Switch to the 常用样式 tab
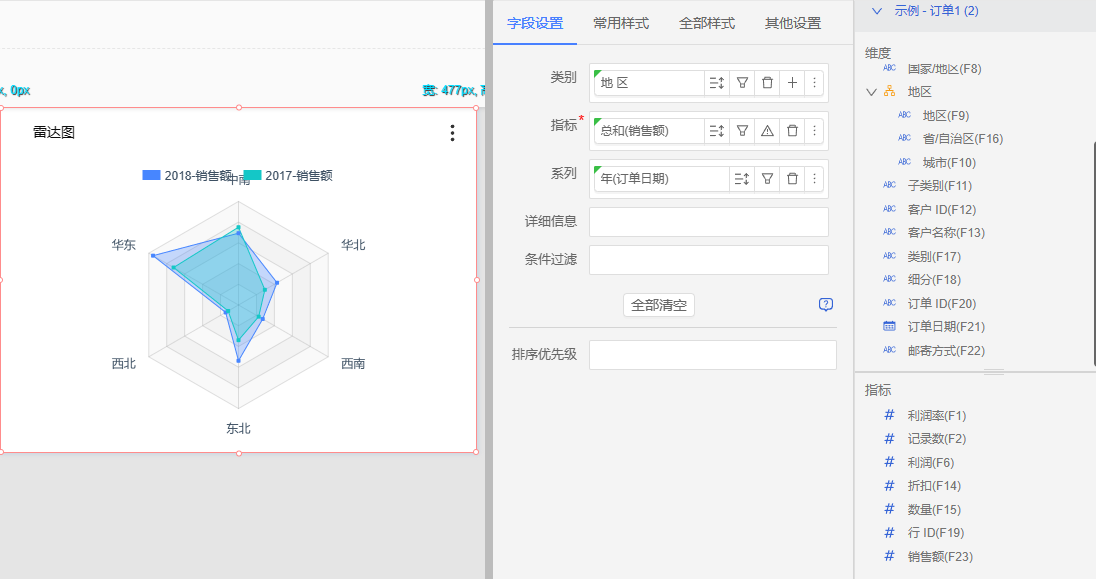 coord(620,23)
